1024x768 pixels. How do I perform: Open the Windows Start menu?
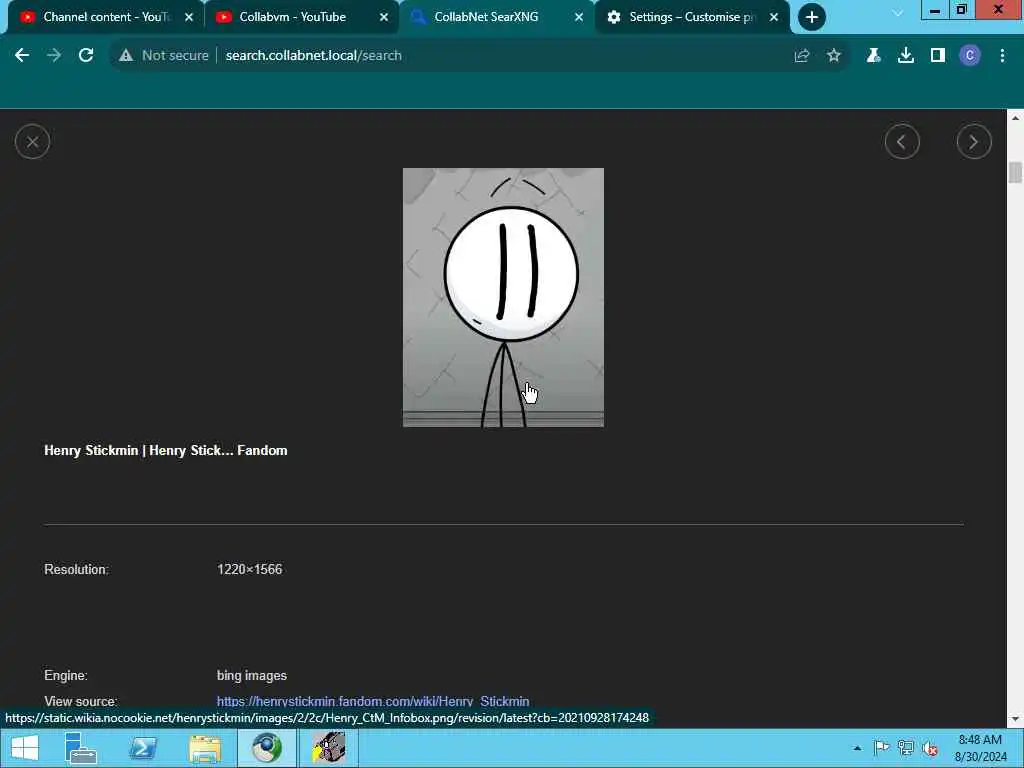pyautogui.click(x=24, y=748)
